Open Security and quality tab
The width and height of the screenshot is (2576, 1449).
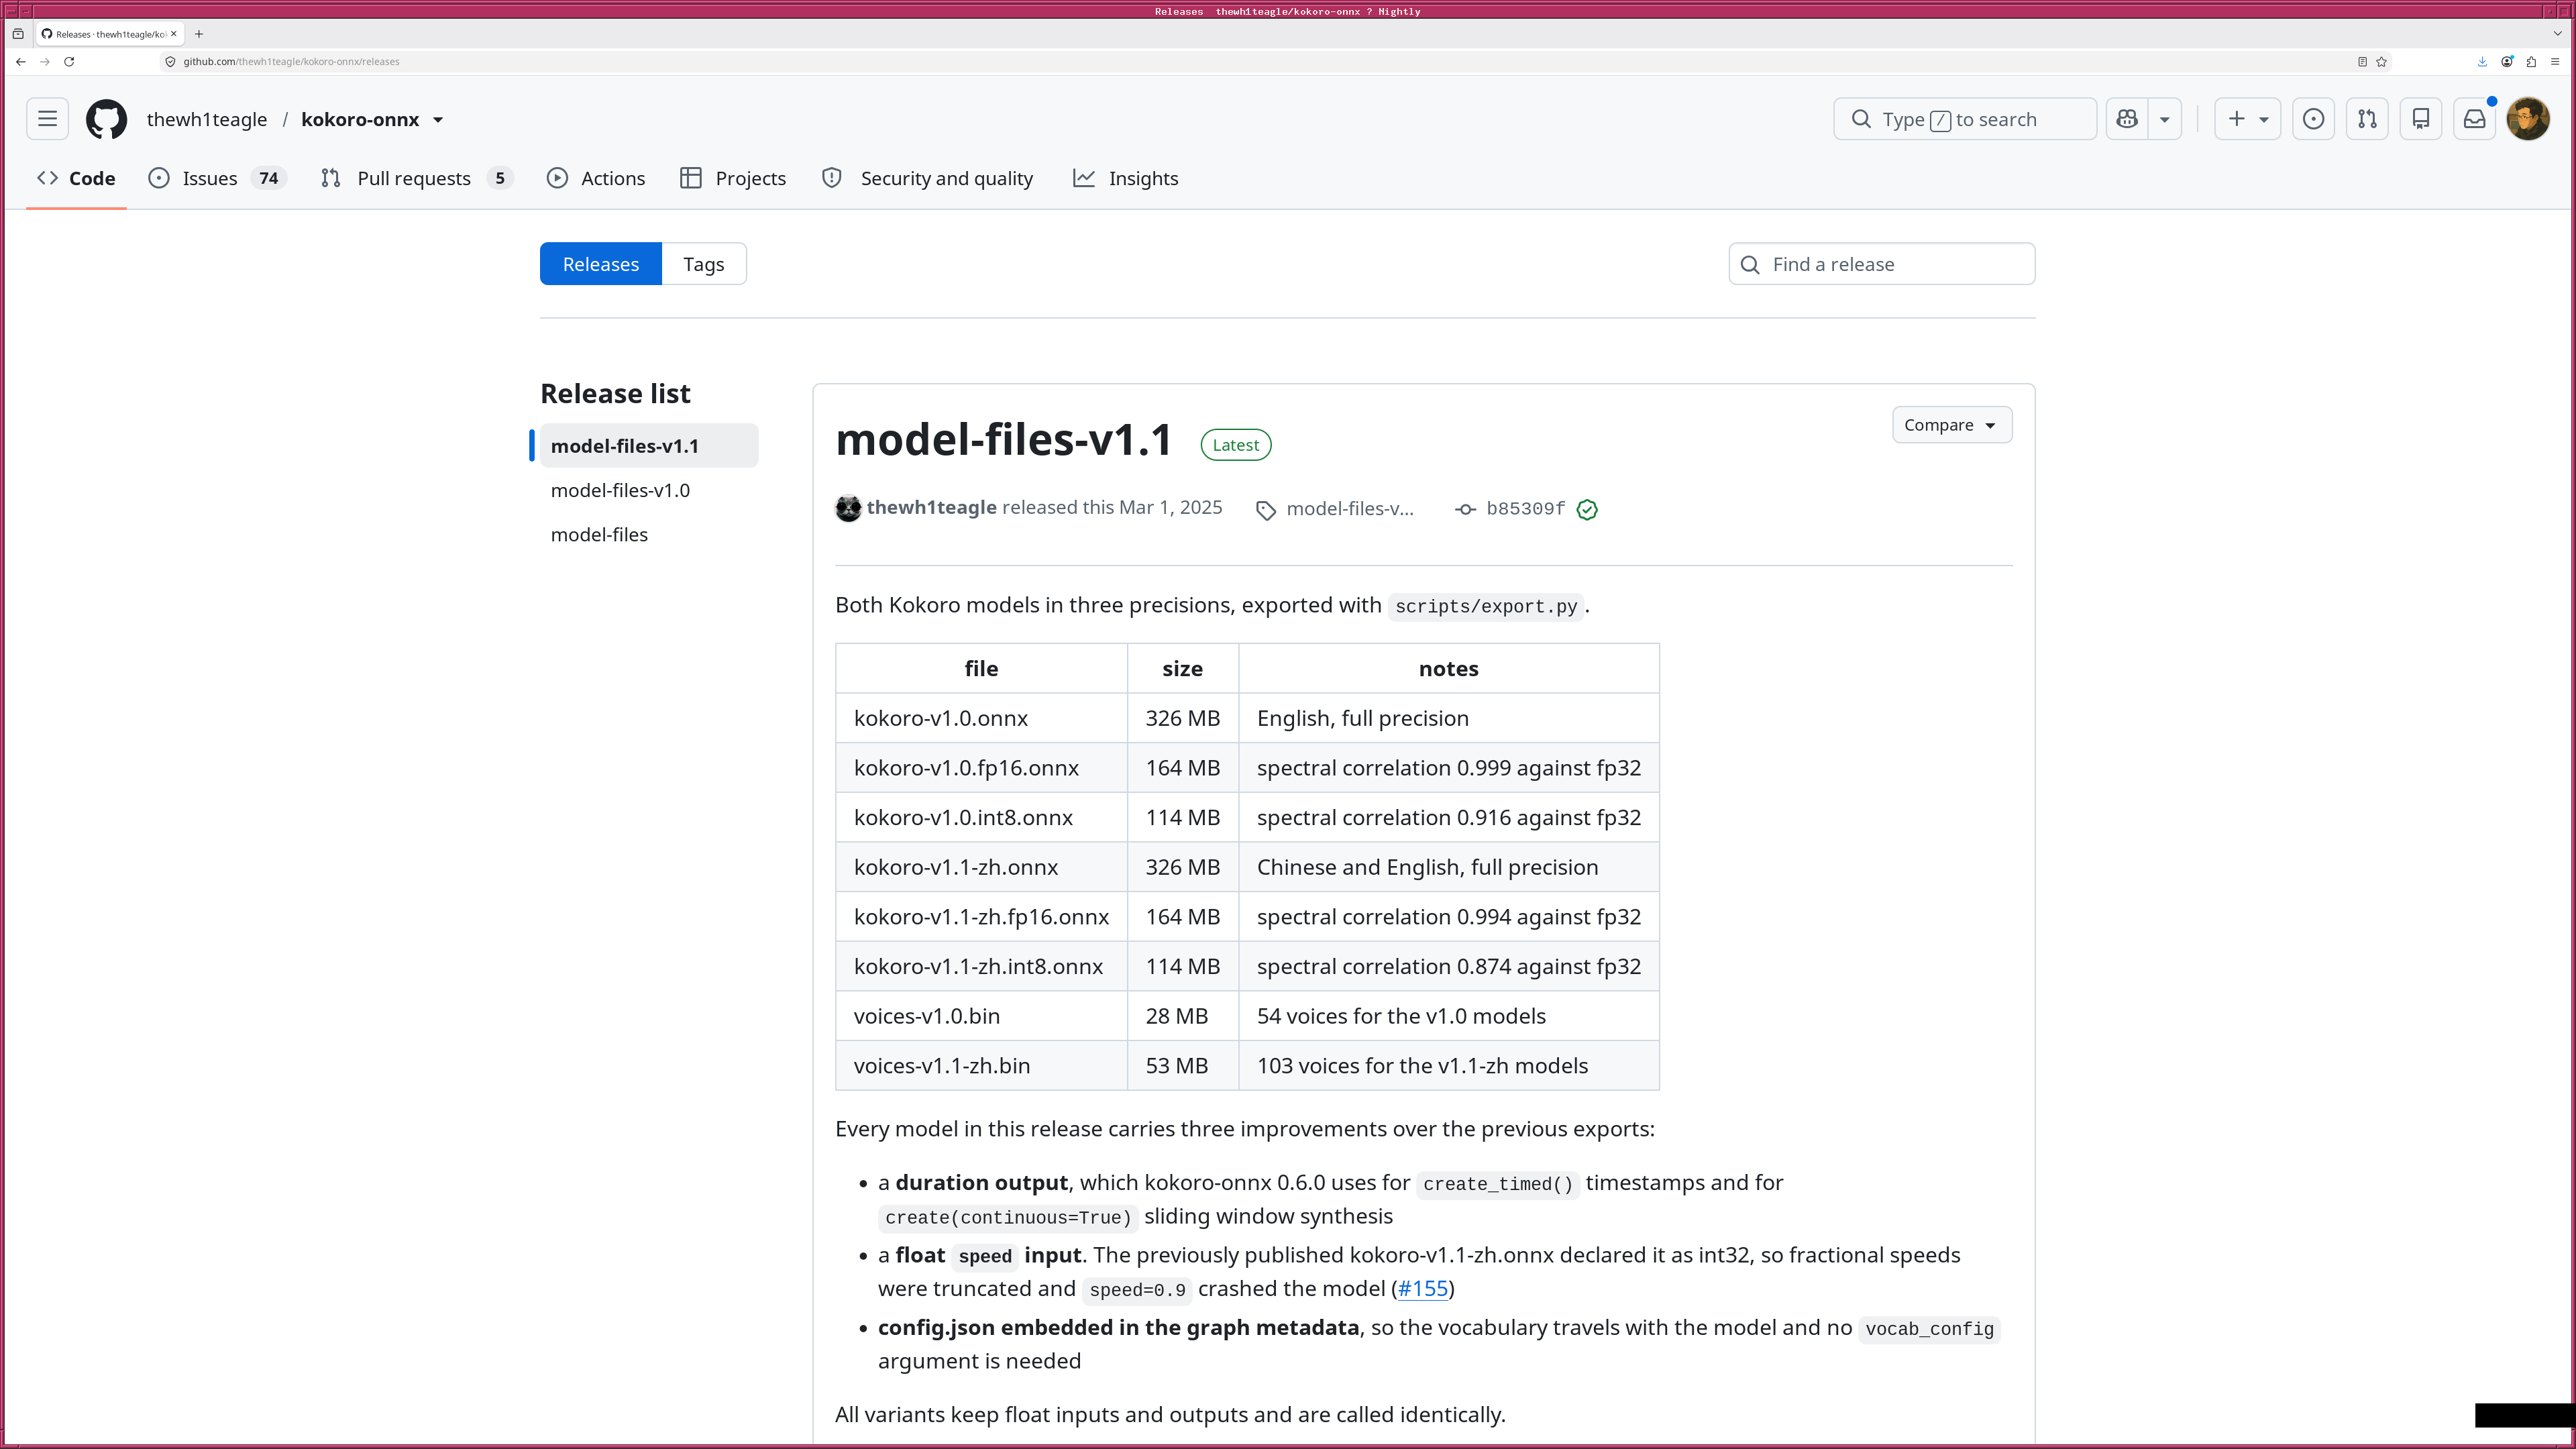(927, 178)
